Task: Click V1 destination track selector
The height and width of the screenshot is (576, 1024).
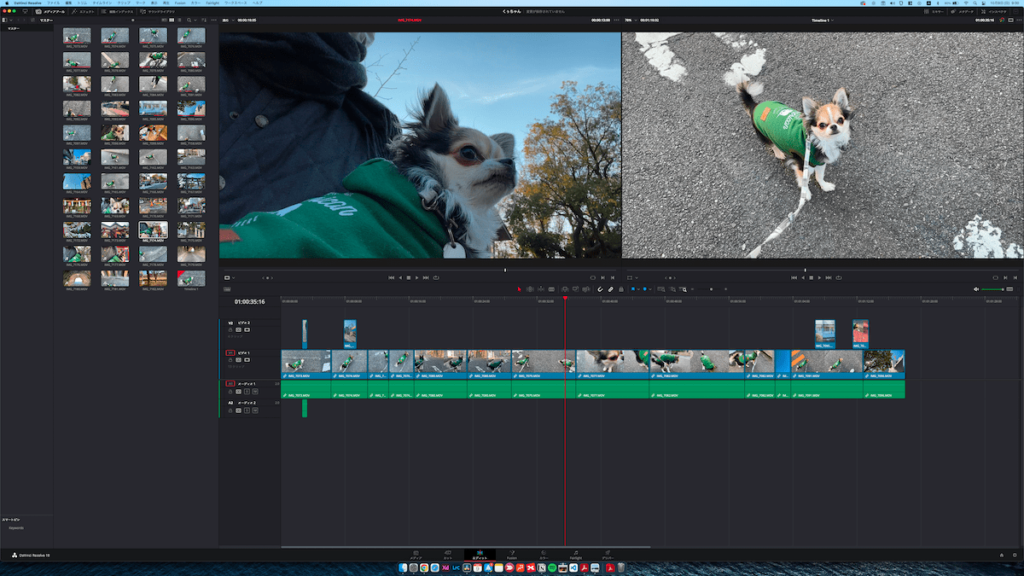Action: click(230, 353)
